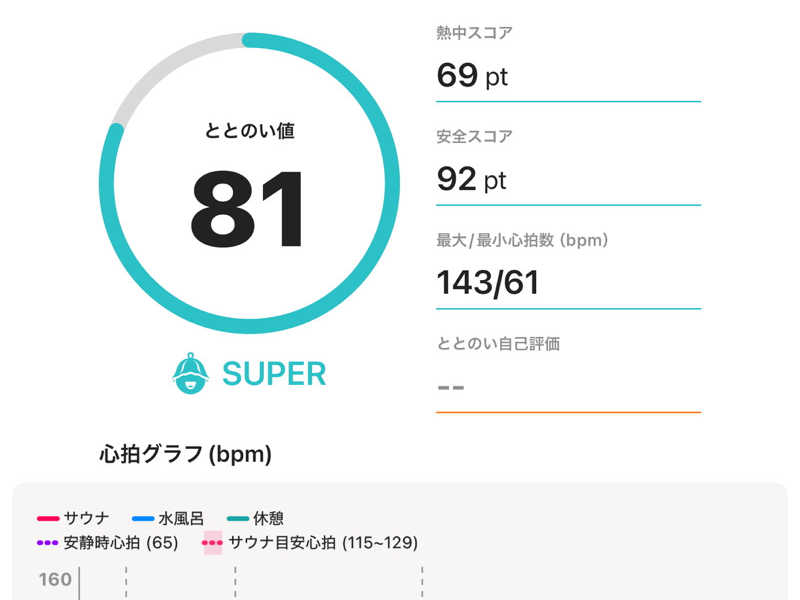Click the SUPER rank label text
This screenshot has width=800, height=600.
click(274, 374)
